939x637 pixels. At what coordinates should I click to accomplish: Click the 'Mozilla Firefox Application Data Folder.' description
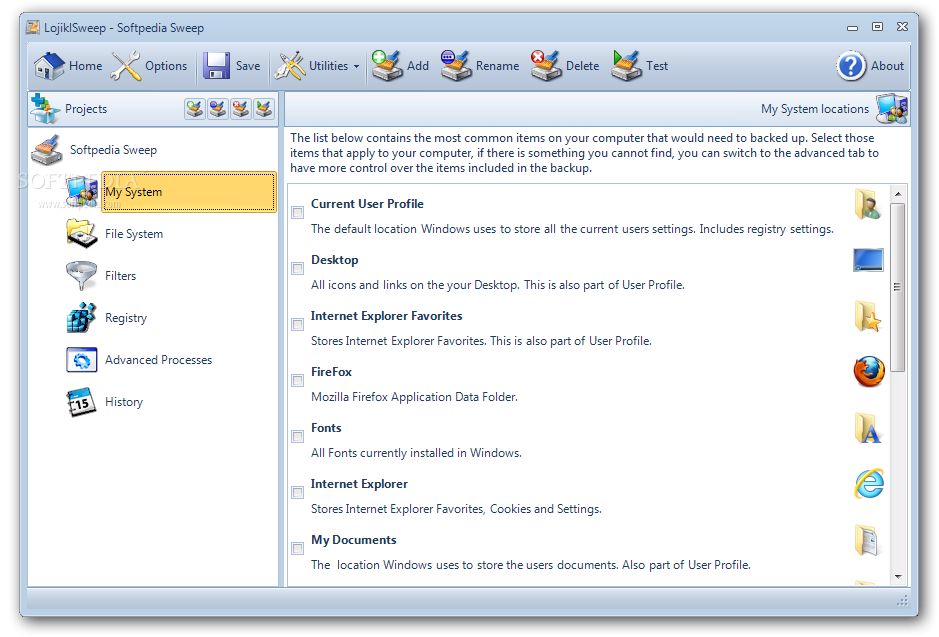pyautogui.click(x=414, y=397)
